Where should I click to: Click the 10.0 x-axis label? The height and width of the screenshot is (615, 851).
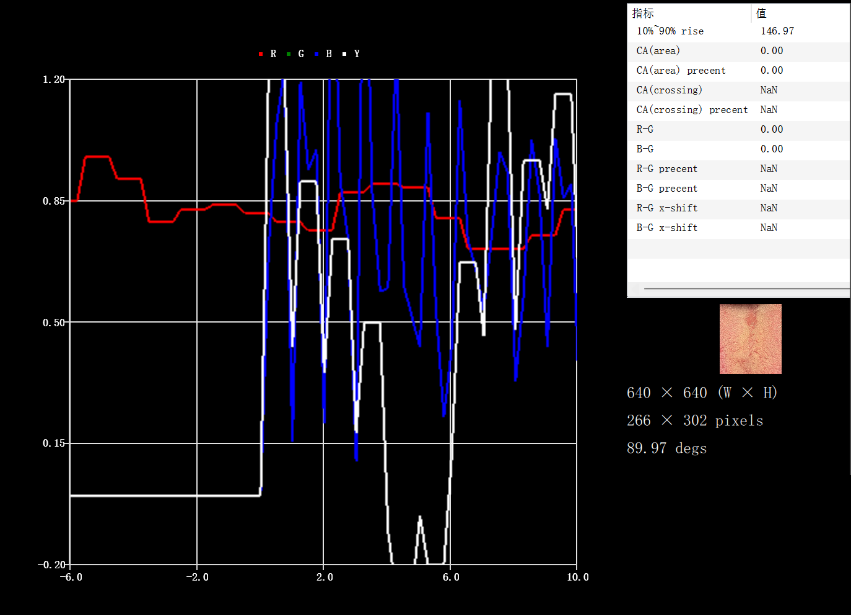pos(577,577)
